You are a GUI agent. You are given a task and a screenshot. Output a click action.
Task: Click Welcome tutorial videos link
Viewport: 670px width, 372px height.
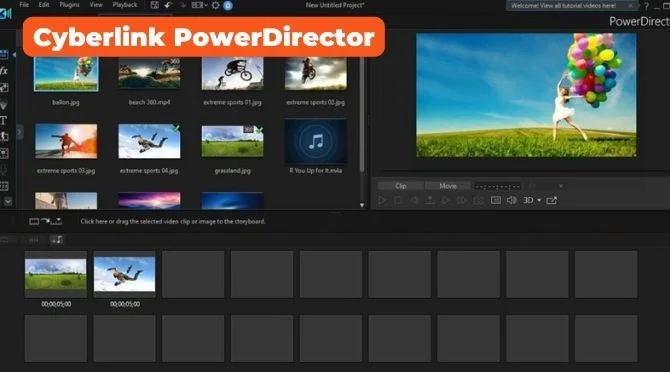click(x=563, y=6)
